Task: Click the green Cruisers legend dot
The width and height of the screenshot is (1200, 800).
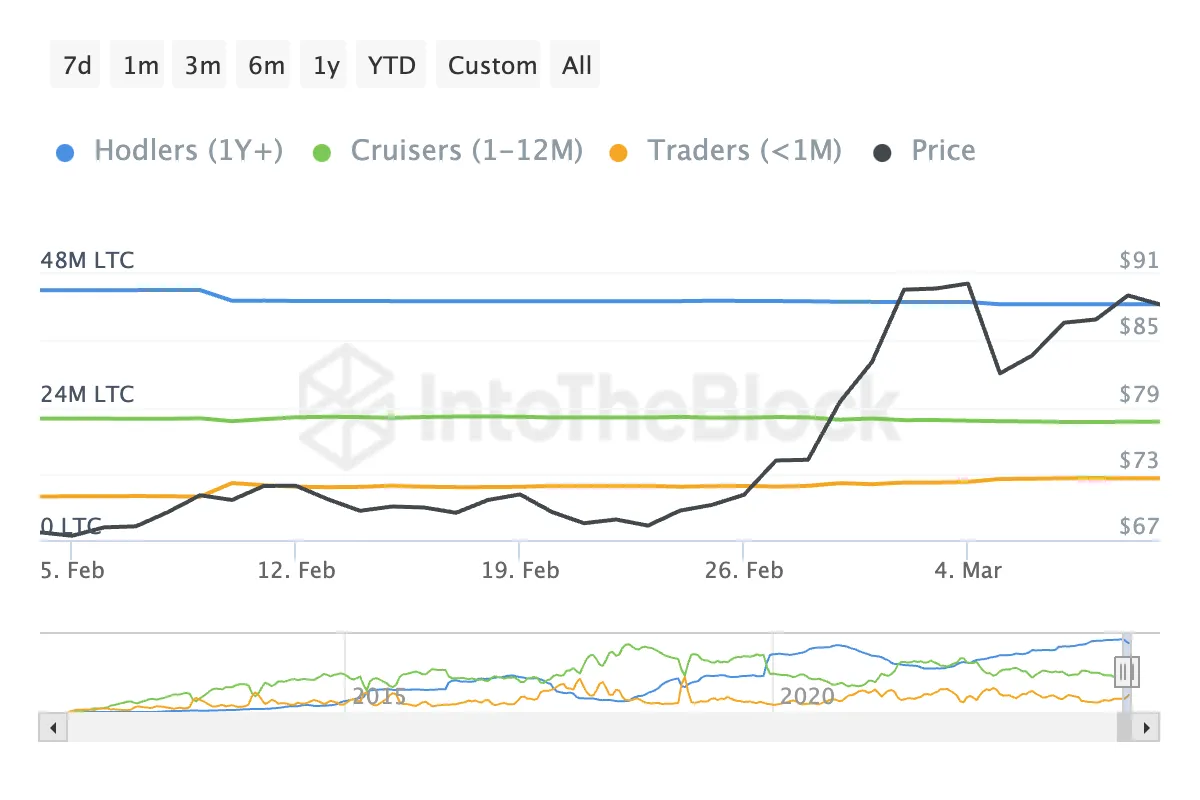Action: pyautogui.click(x=322, y=153)
